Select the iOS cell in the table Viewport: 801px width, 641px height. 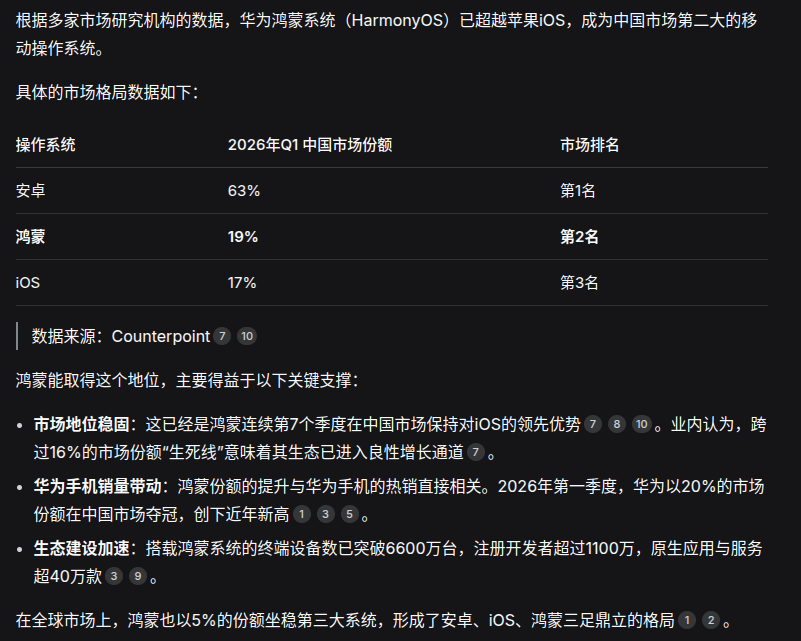(28, 282)
